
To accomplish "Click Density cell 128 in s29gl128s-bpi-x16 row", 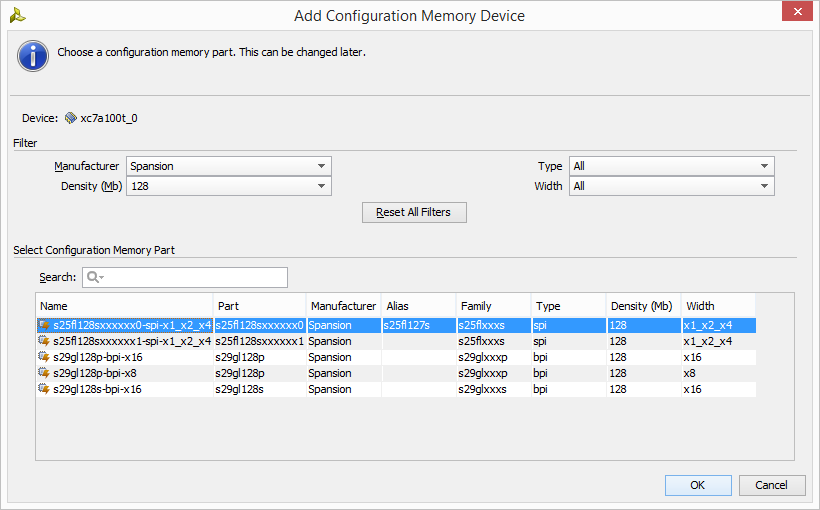I will tap(644, 389).
